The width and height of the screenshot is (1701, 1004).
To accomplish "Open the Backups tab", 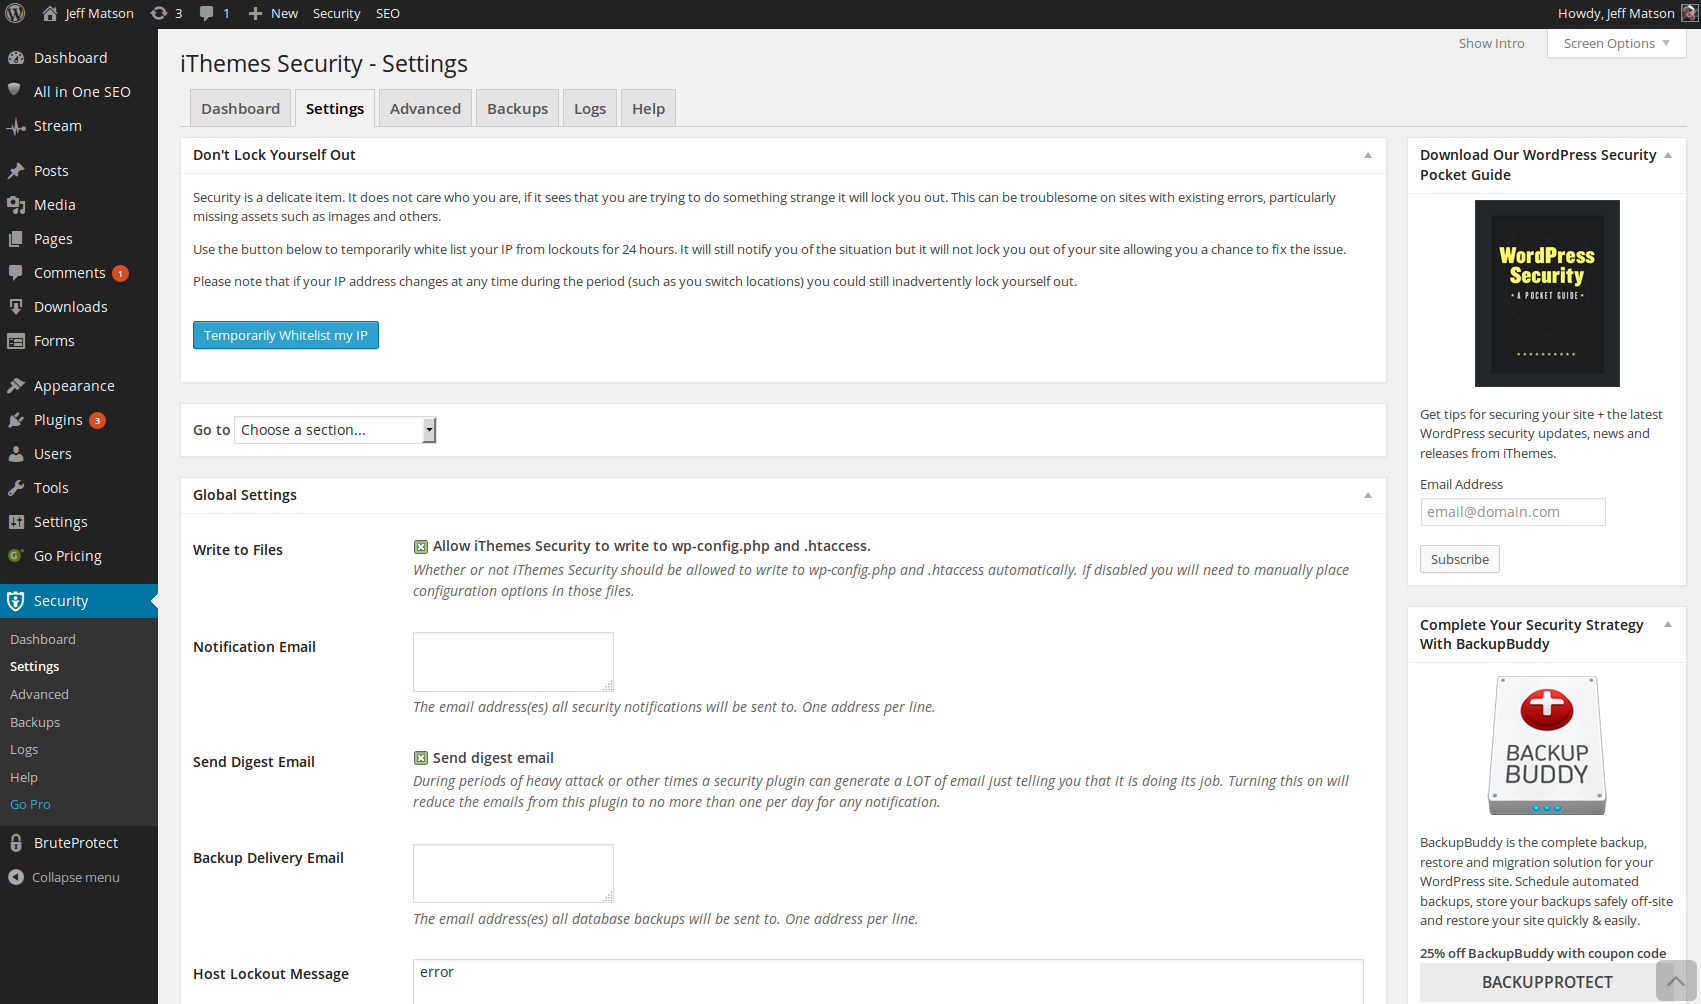I will pos(517,109).
